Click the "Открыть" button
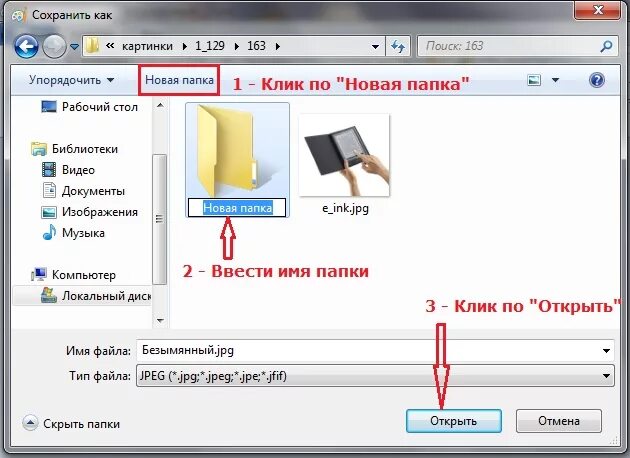Viewport: 630px width, 458px height. [454, 421]
